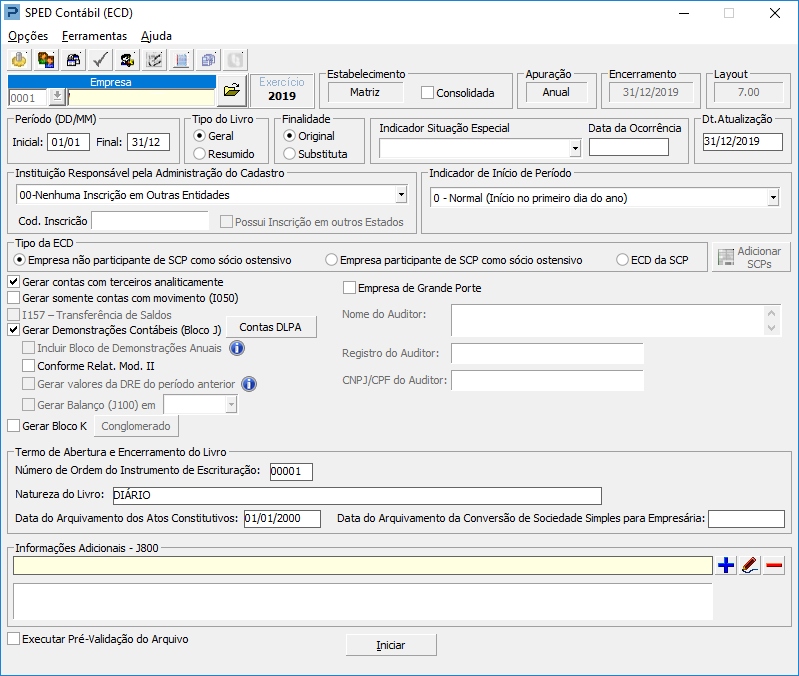
Task: Enable Gerar Bloco K checkbox
Action: tap(14, 426)
